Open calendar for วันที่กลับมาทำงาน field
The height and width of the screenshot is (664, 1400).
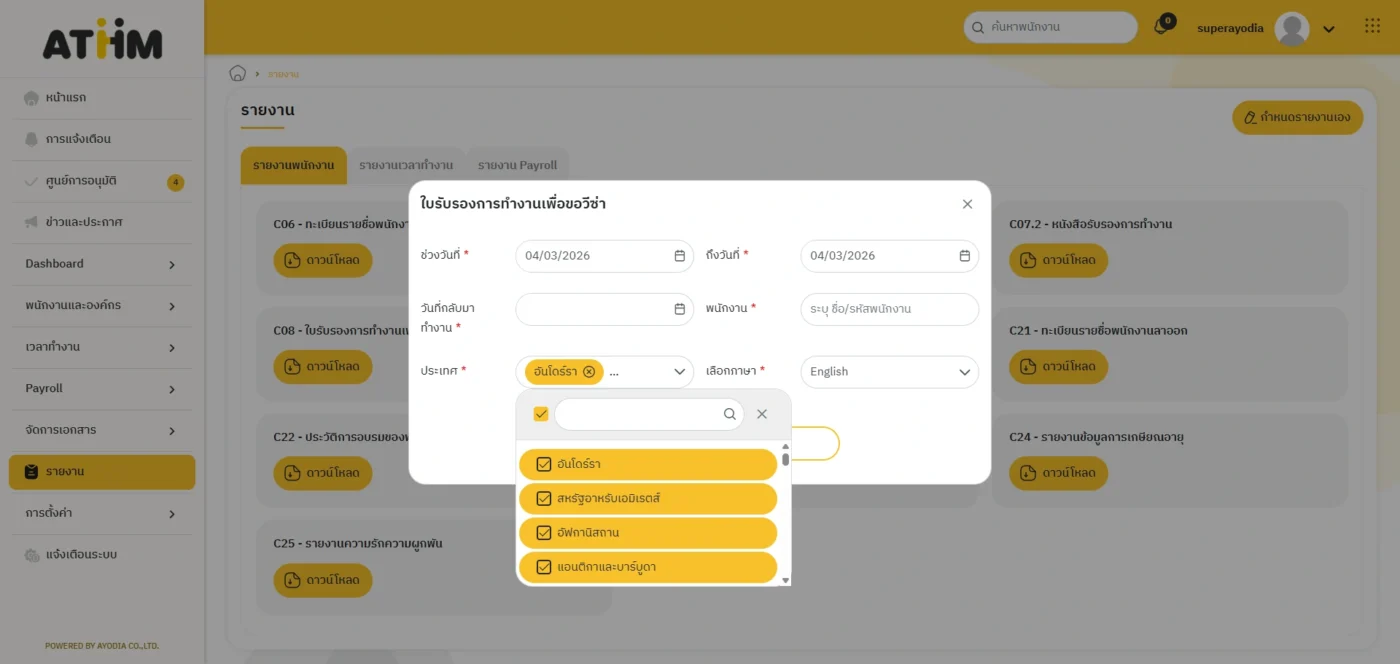679,309
